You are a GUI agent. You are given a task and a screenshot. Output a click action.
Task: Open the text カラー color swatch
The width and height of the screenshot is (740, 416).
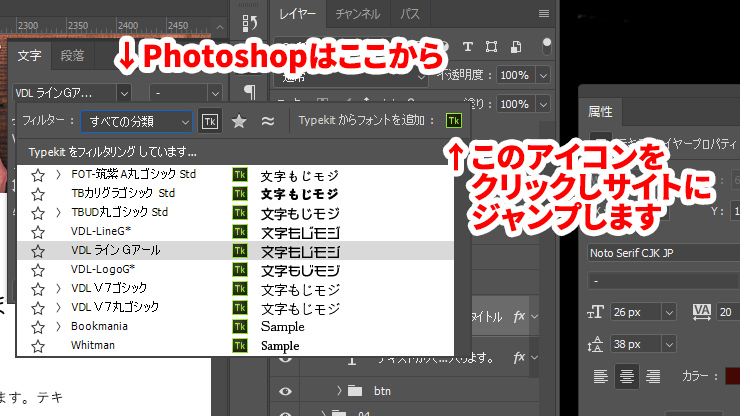click(x=732, y=376)
